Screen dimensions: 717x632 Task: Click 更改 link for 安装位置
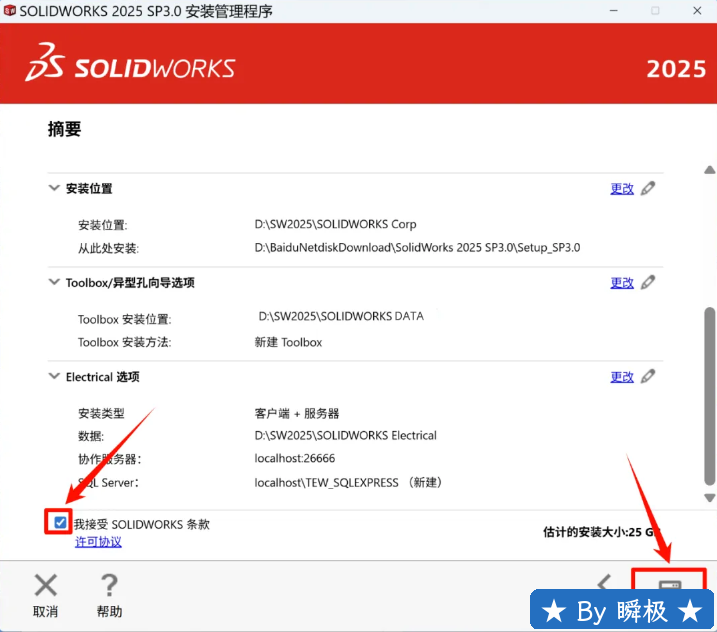click(622, 188)
